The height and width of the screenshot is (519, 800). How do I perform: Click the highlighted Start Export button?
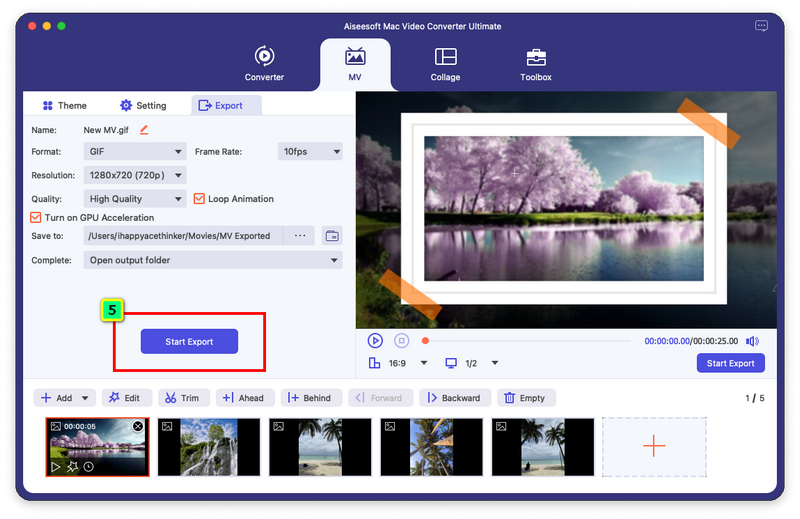[x=189, y=341]
